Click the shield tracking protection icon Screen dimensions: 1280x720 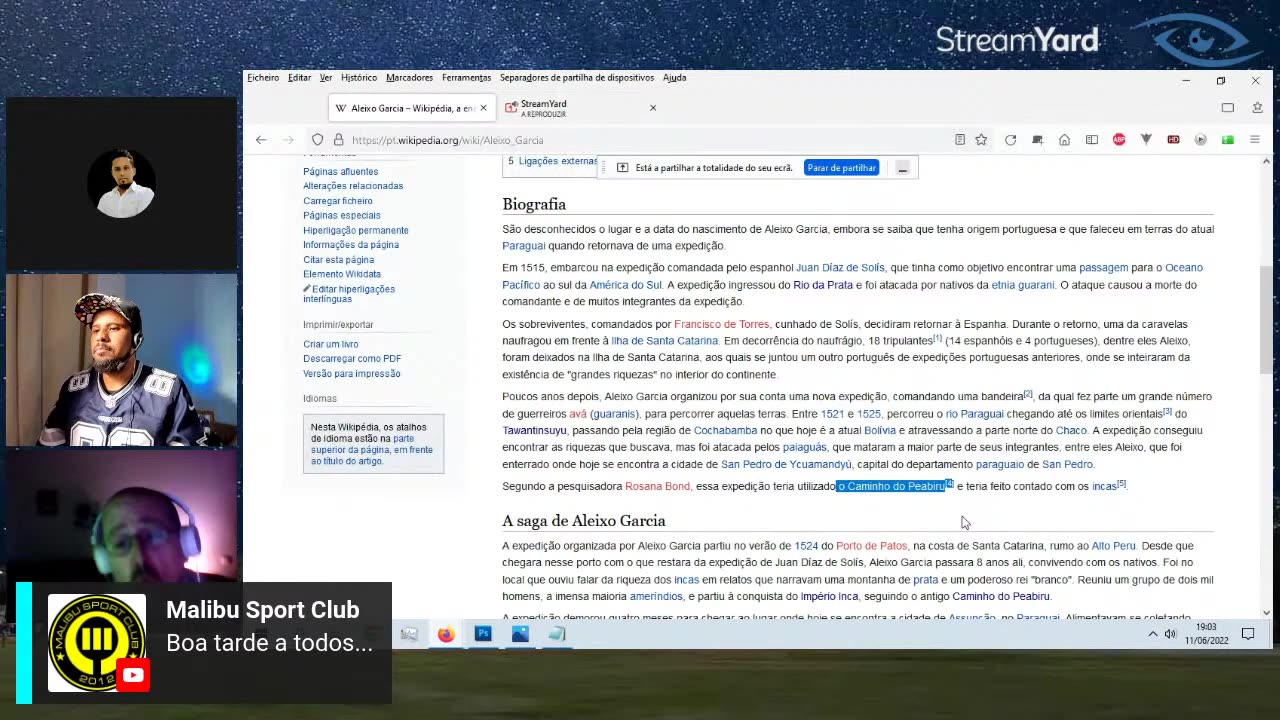click(317, 140)
